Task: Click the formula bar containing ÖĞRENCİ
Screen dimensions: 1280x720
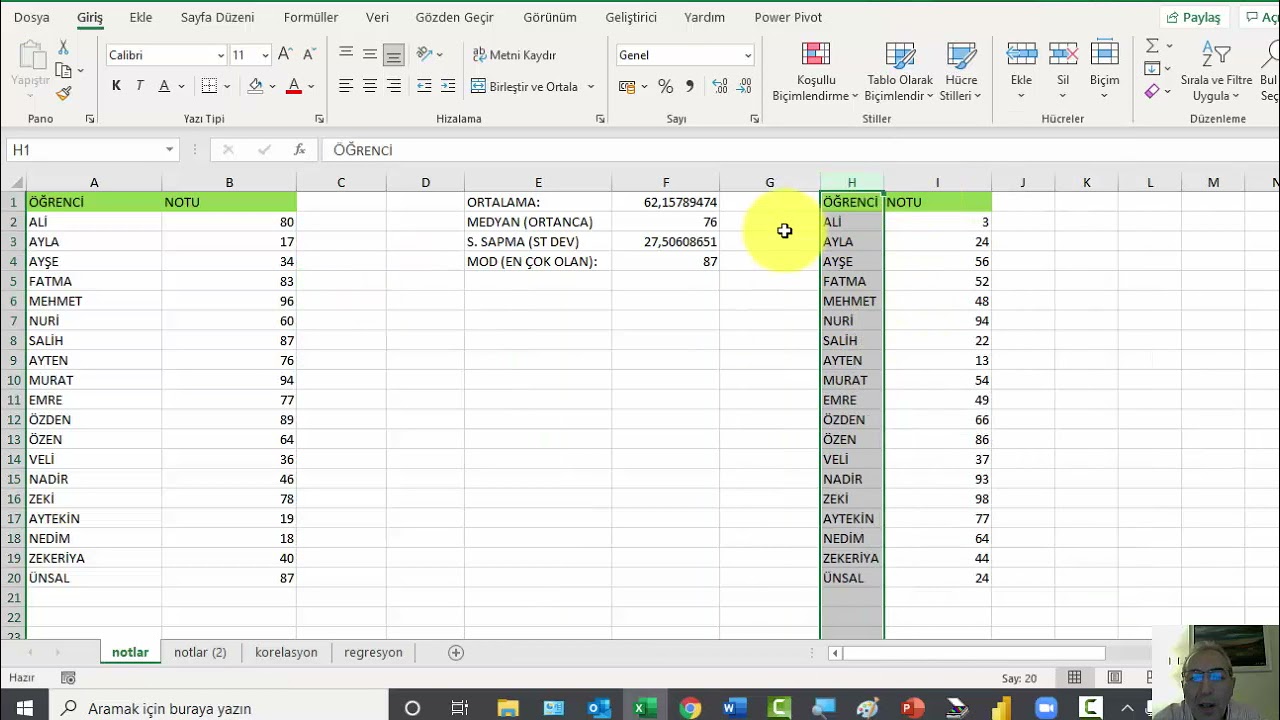Action: pyautogui.click(x=800, y=150)
